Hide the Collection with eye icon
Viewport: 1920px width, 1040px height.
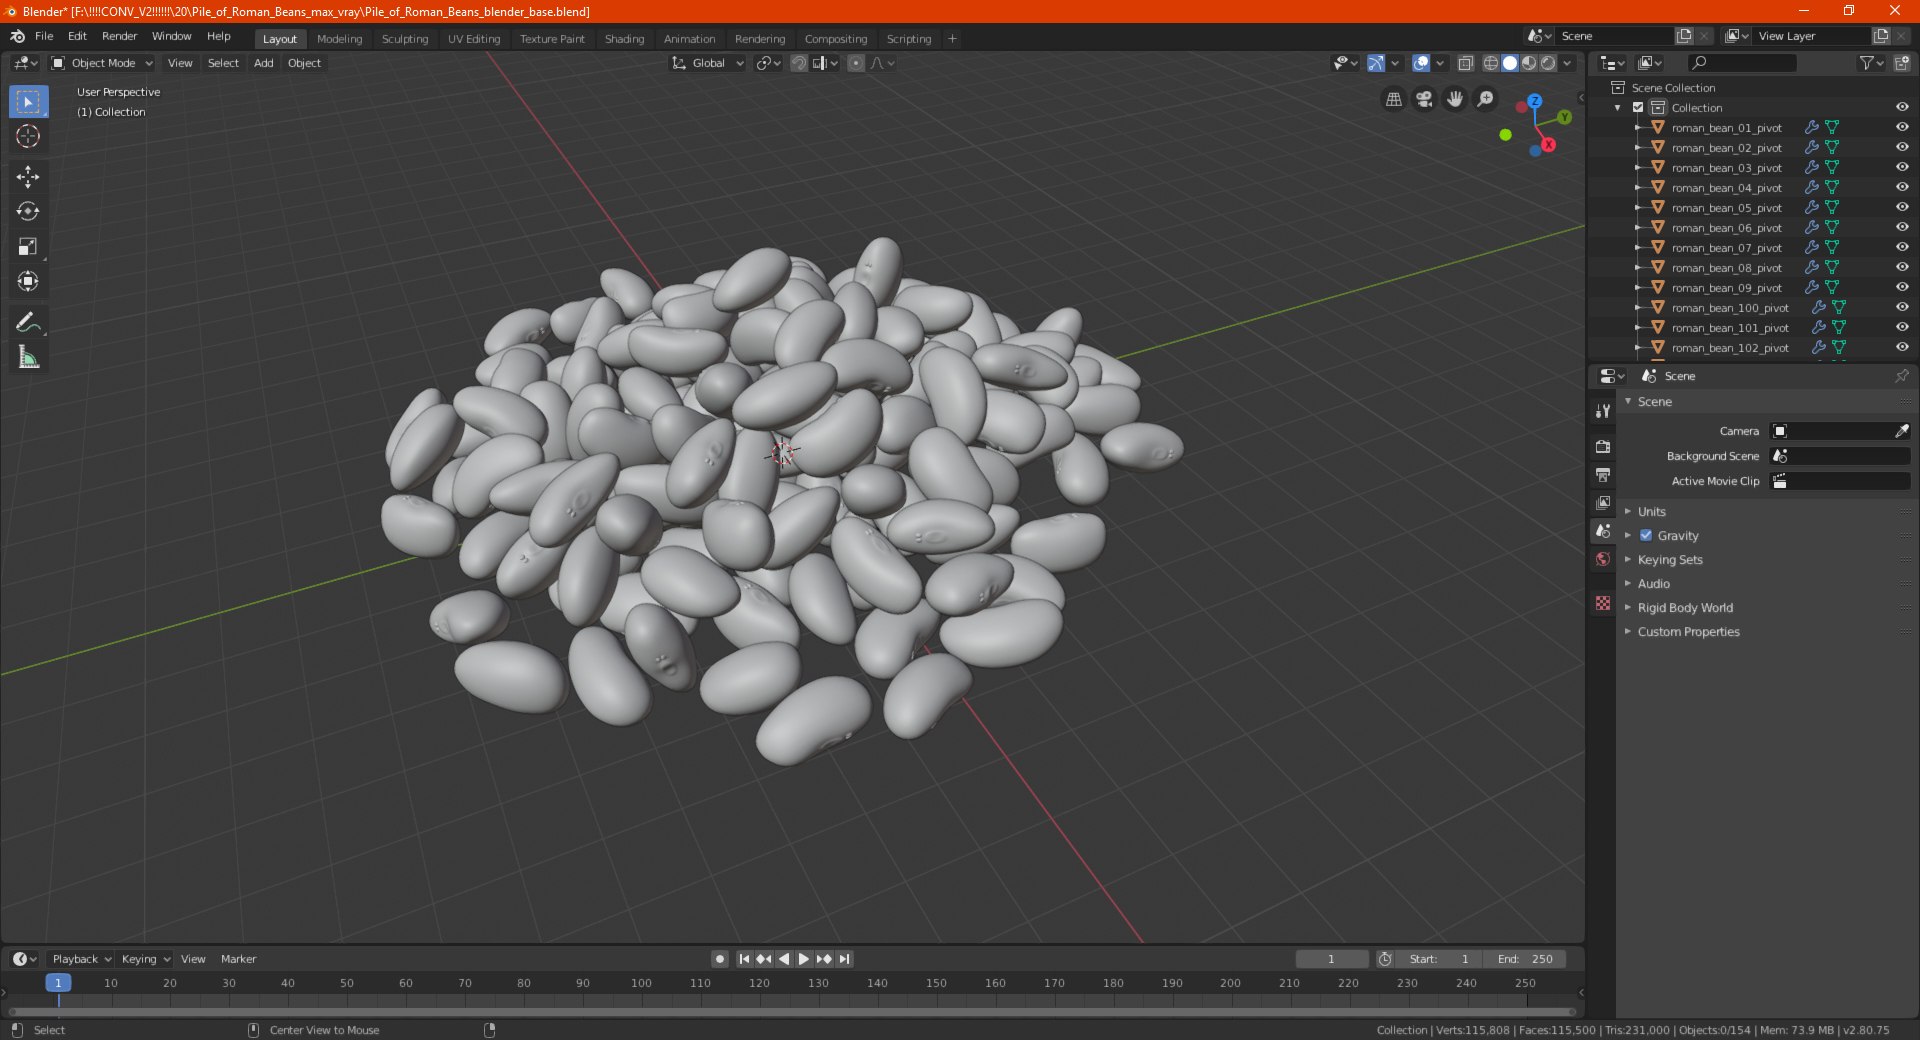pos(1902,108)
